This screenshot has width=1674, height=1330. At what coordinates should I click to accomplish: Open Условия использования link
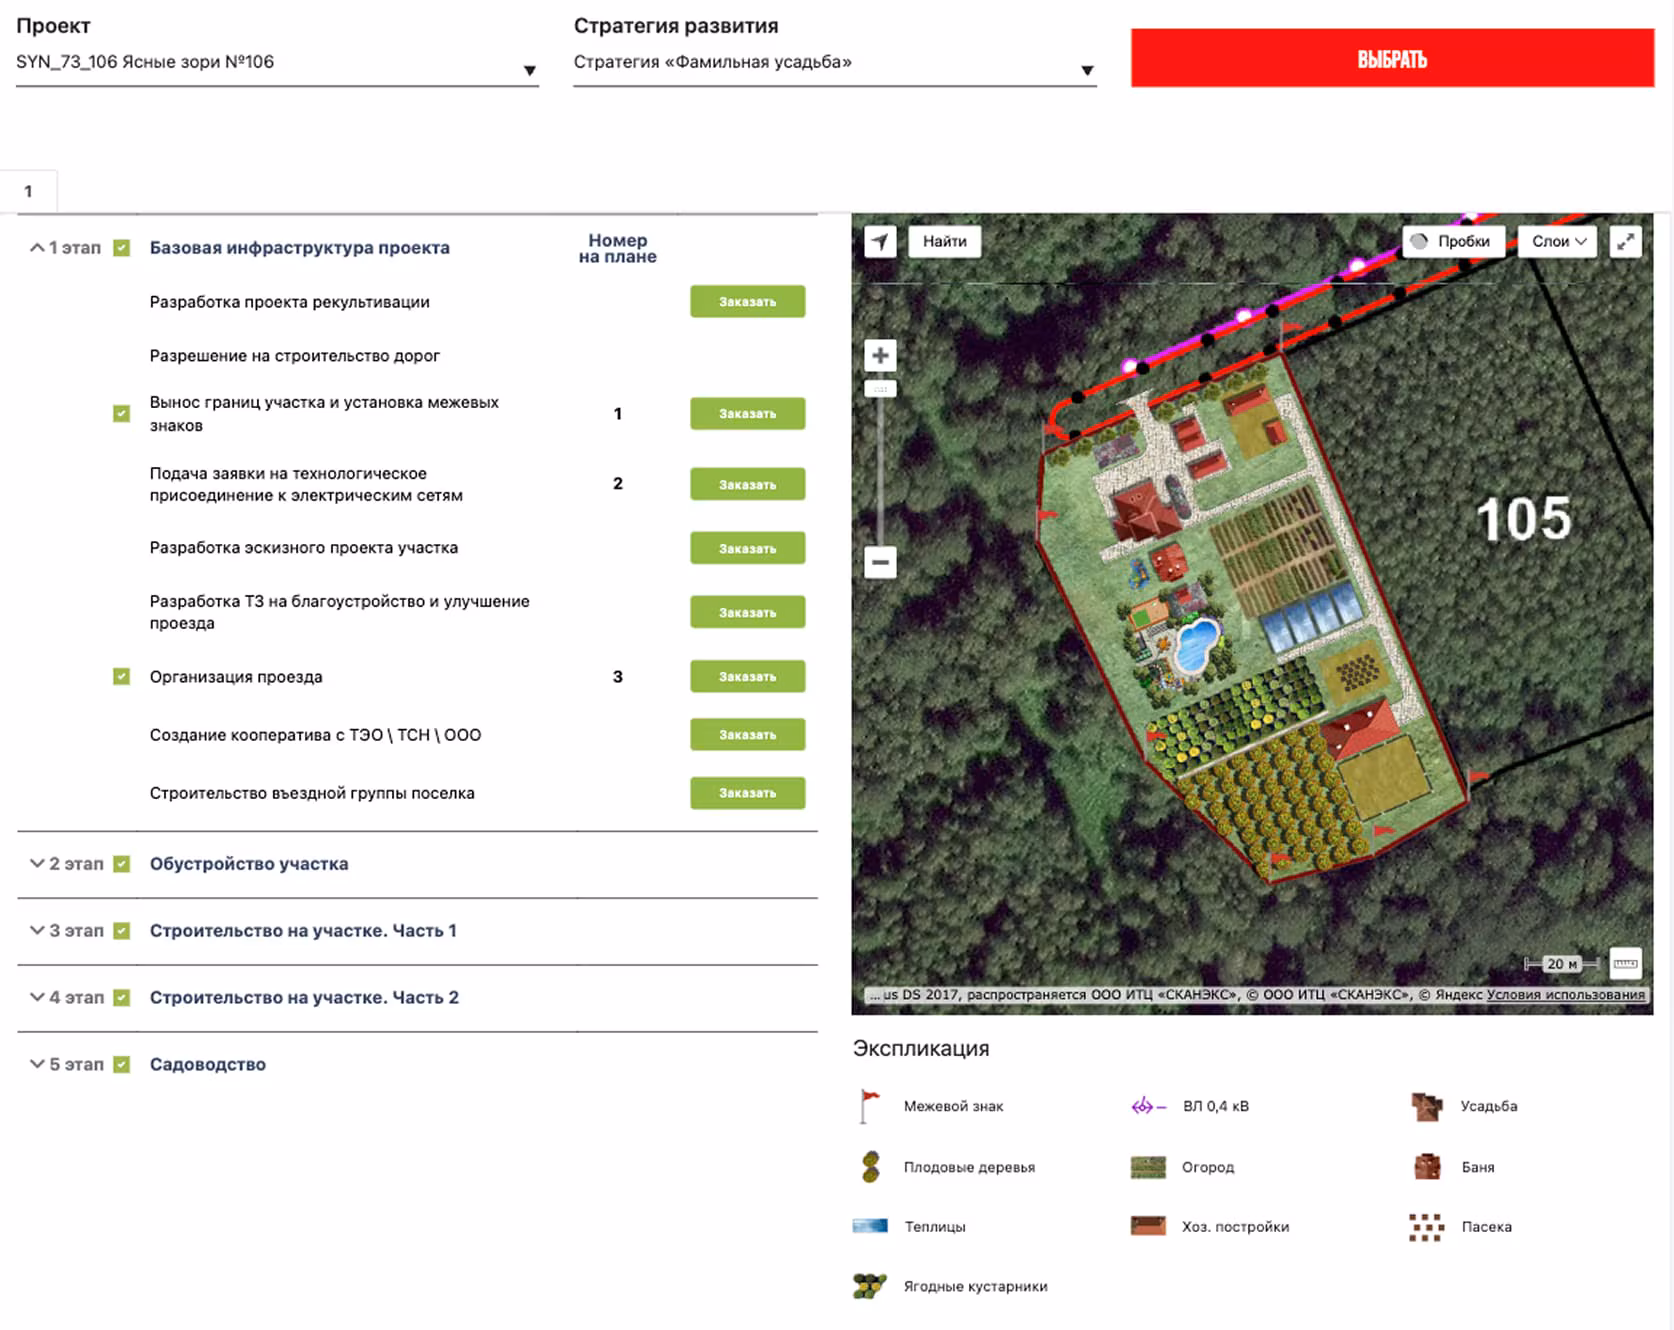(1566, 995)
